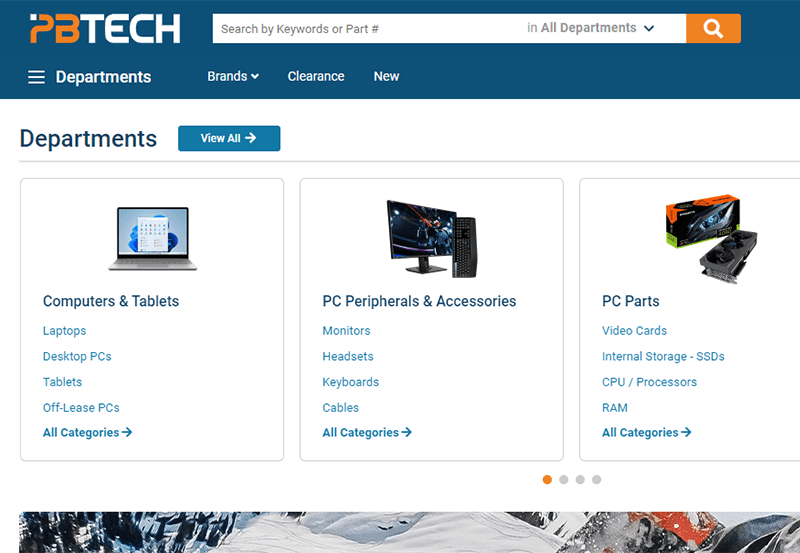Open All Categories under PC Parts

tap(646, 433)
